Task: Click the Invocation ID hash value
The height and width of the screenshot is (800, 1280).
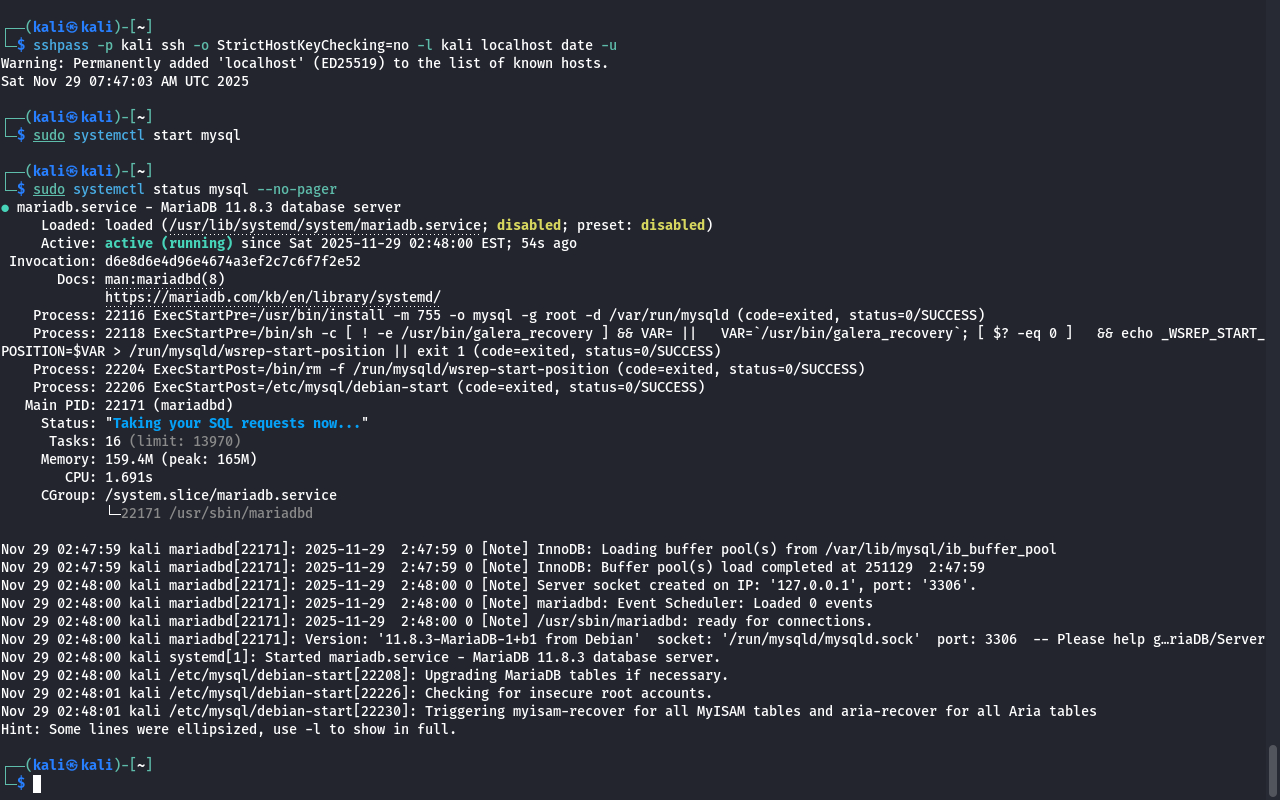Action: coord(232,262)
